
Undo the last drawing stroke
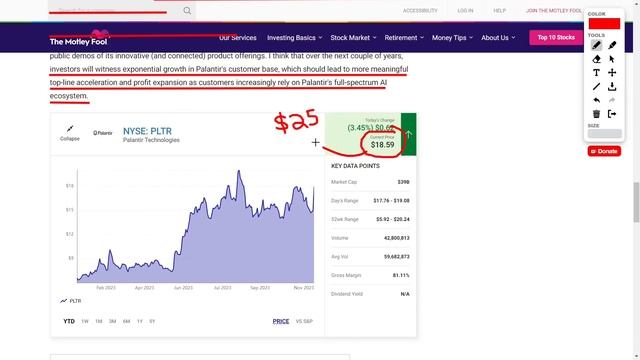click(596, 100)
